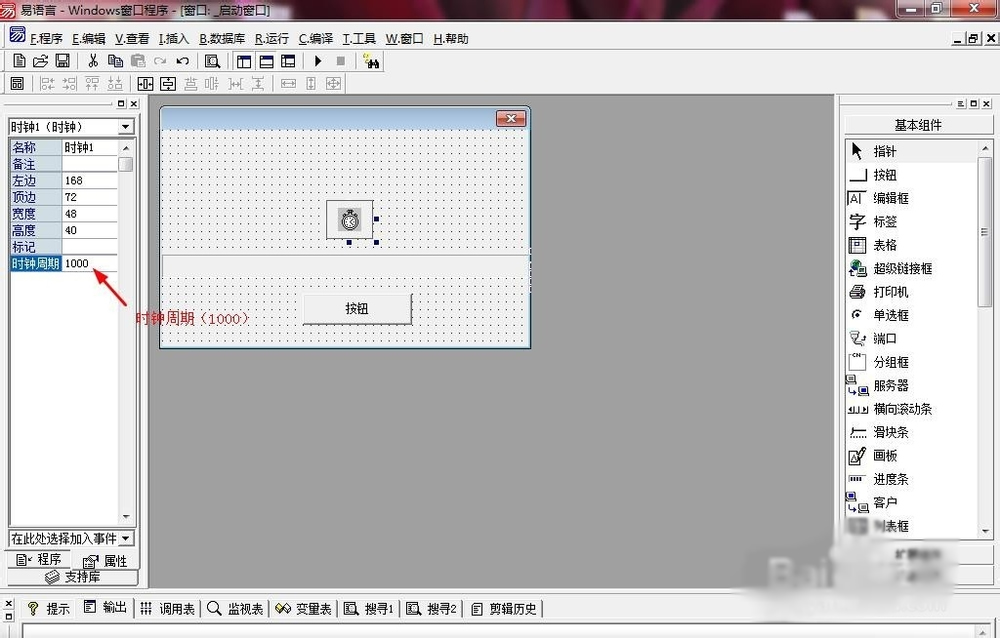Open the 输出 tab

[x=105, y=607]
